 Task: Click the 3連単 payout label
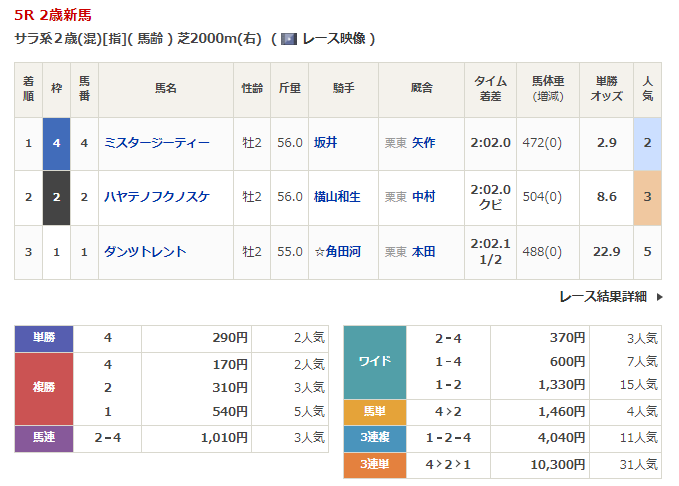374,465
